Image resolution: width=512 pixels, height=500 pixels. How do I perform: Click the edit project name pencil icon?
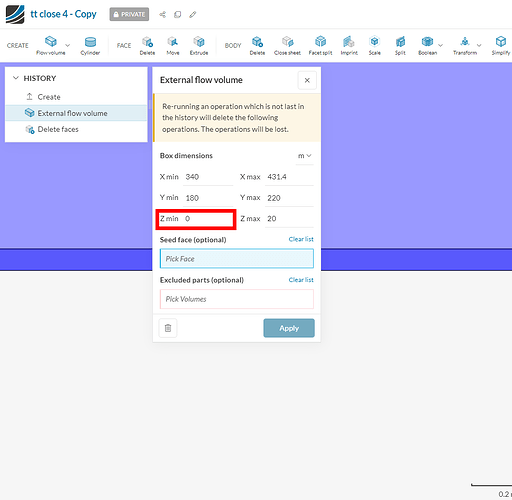click(x=193, y=14)
